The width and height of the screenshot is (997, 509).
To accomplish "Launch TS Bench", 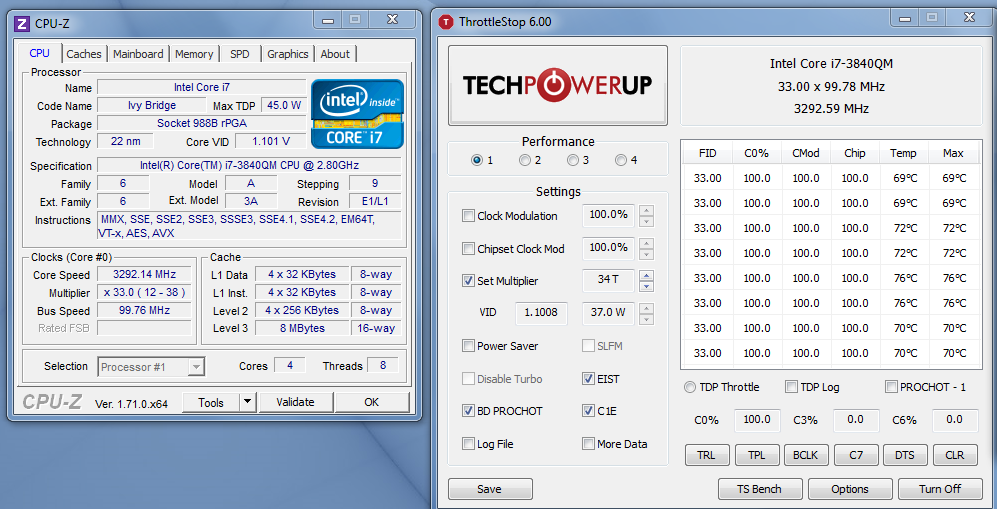I will point(759,489).
